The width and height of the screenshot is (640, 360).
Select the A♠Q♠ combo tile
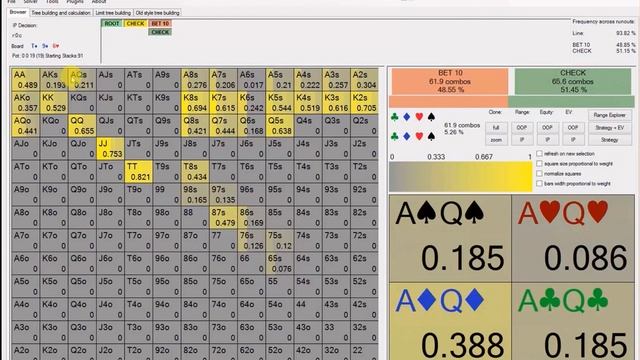click(450, 238)
